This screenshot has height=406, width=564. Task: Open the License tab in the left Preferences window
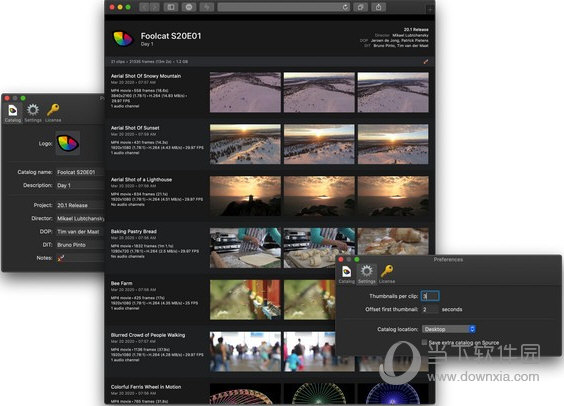coord(53,113)
